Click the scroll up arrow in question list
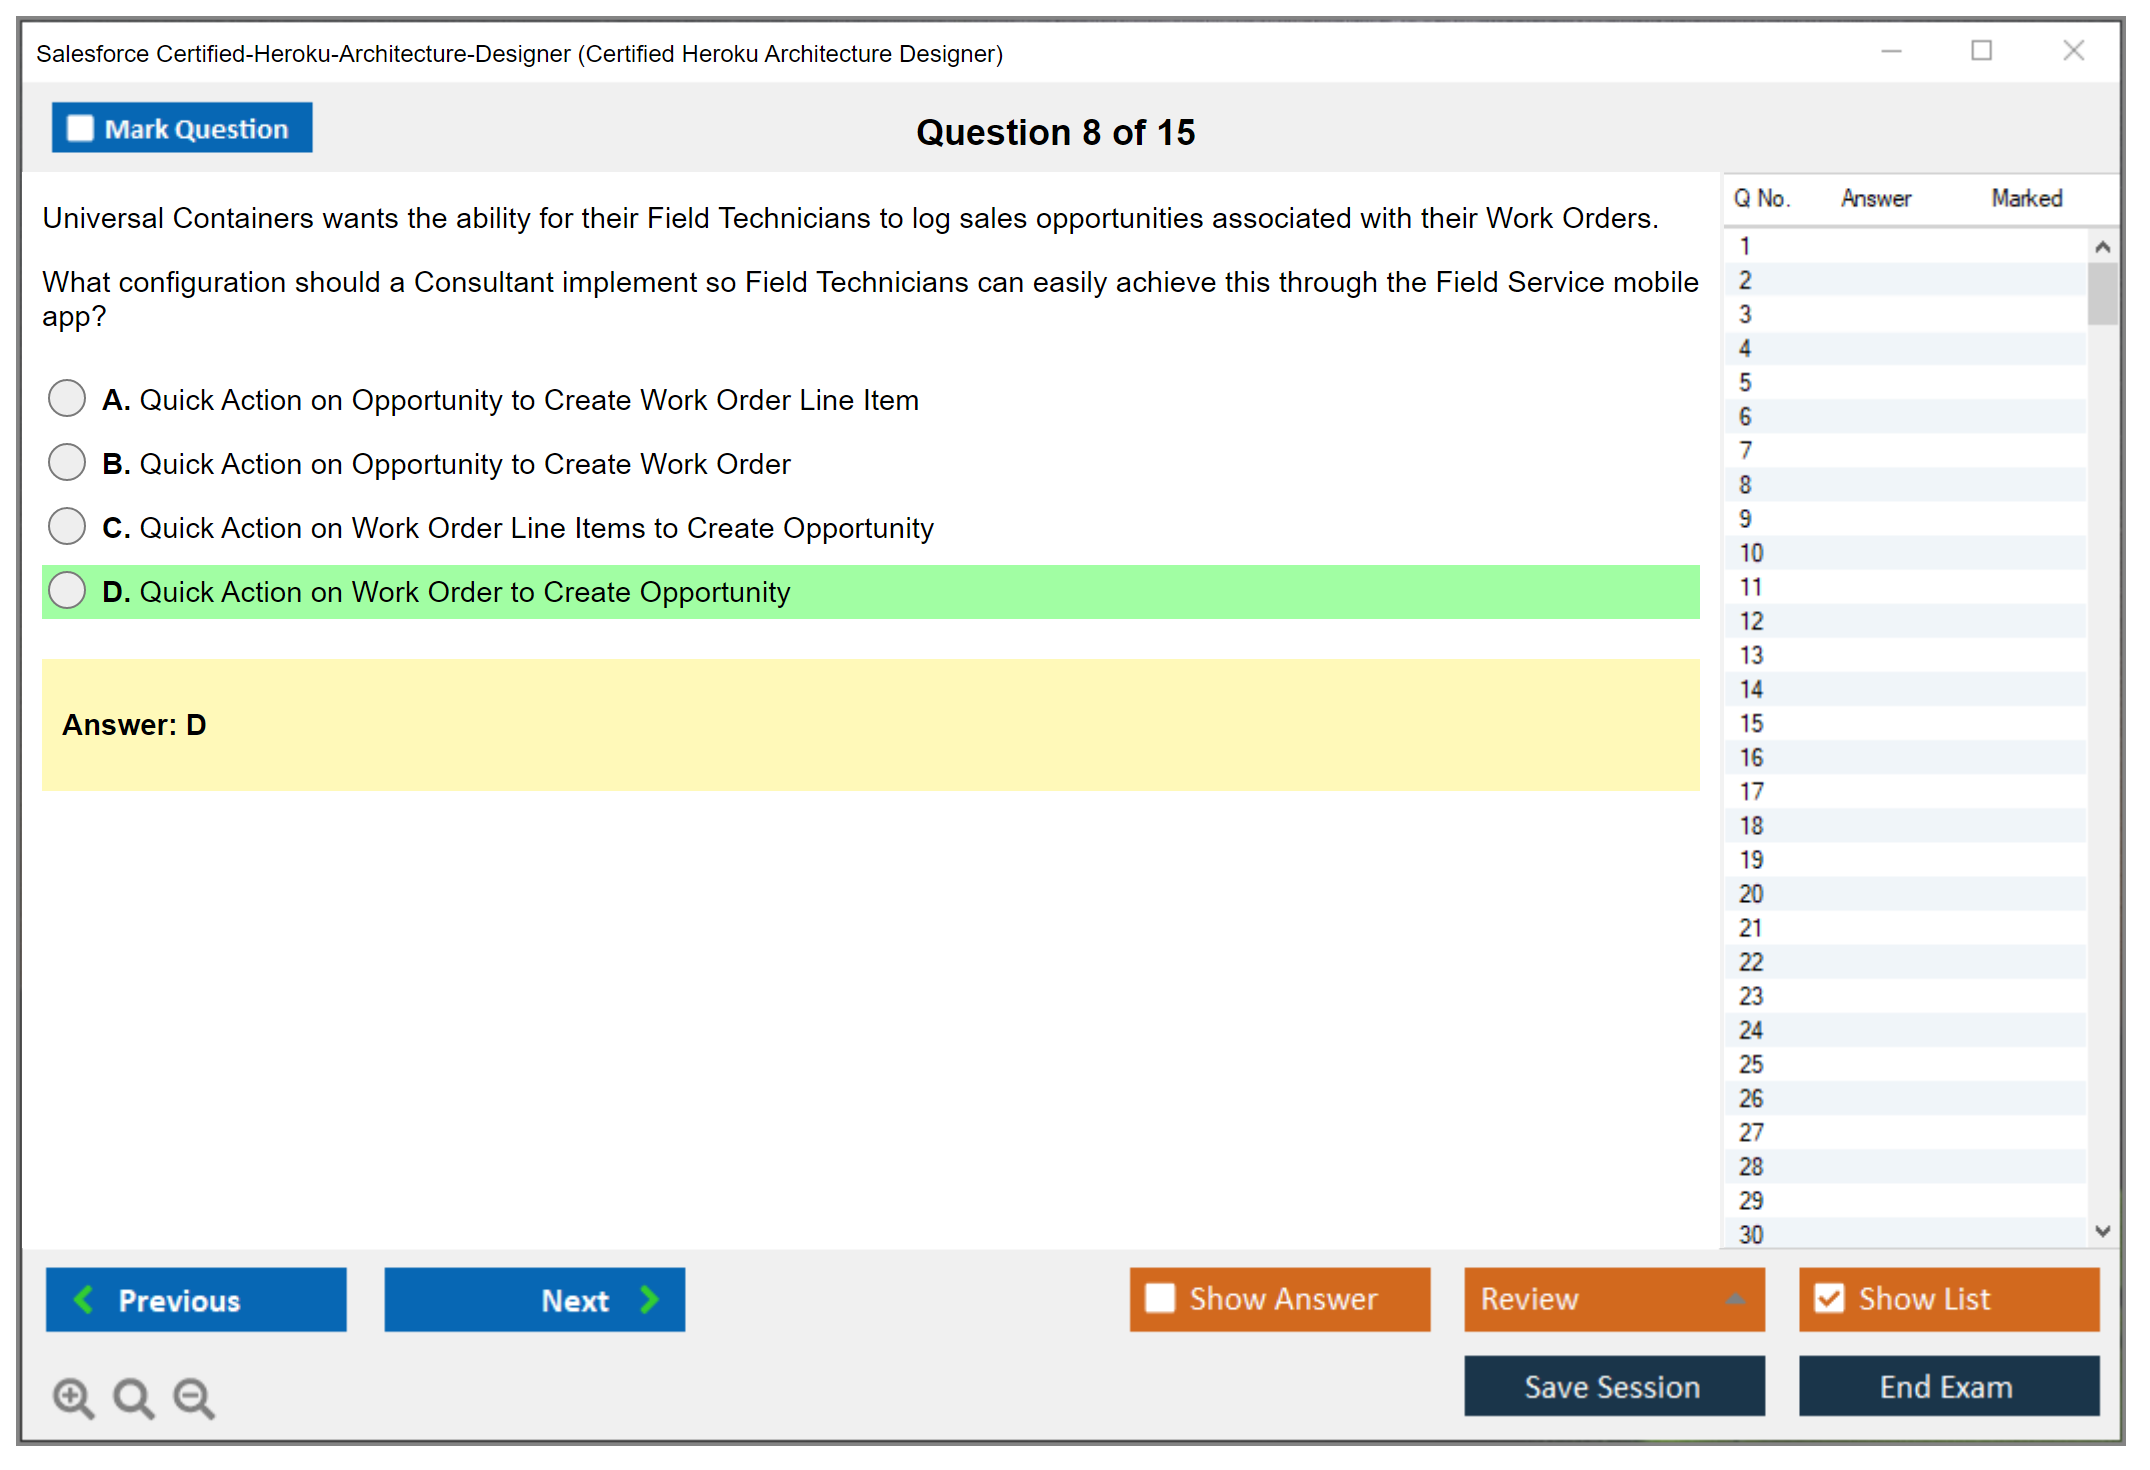The height and width of the screenshot is (1470, 2150). pos(2102,247)
